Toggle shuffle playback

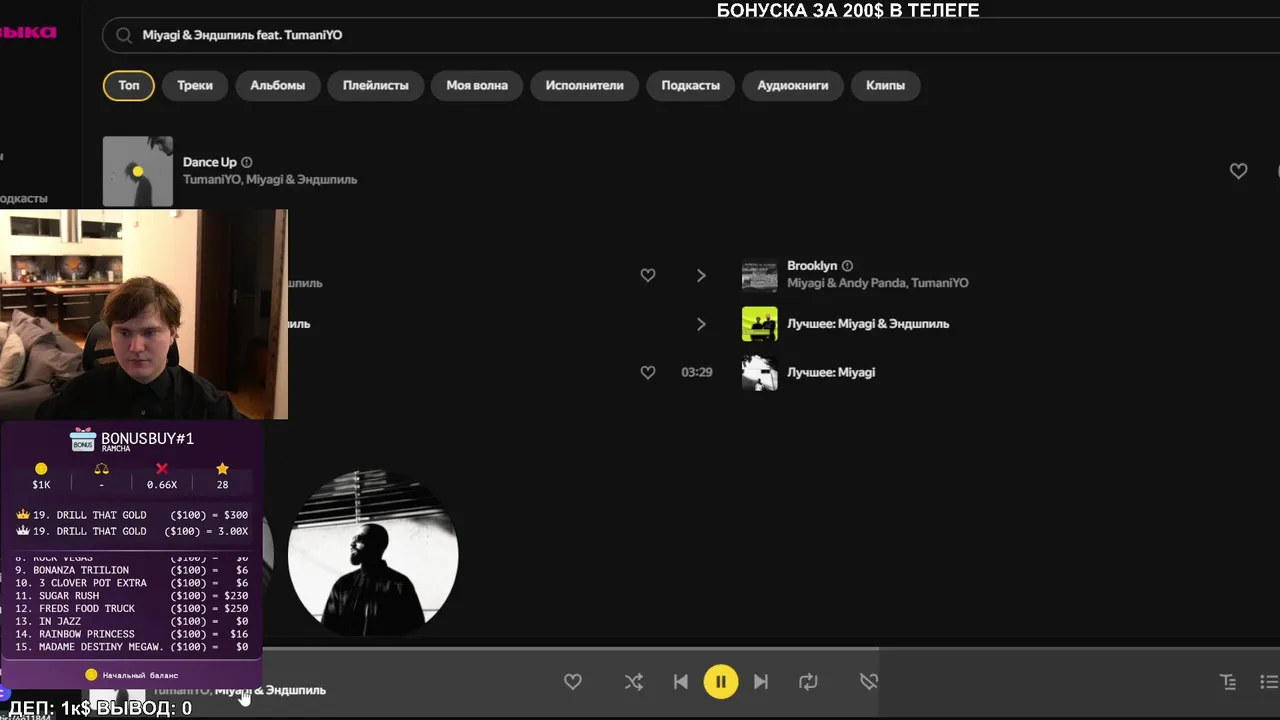point(634,682)
